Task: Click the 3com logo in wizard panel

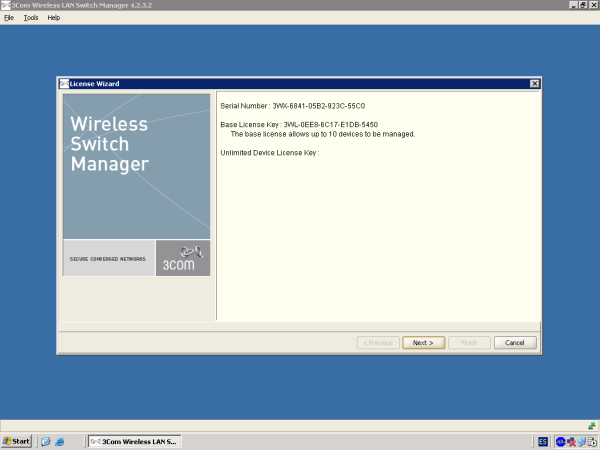Action: (x=183, y=258)
